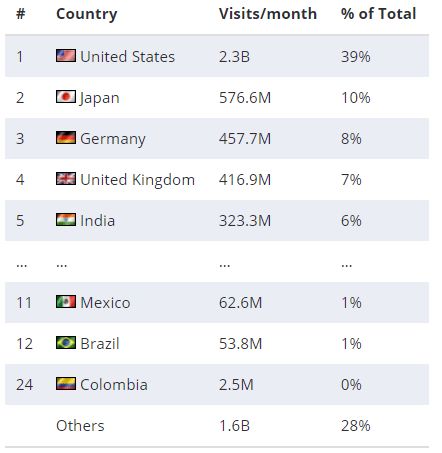Click the 2.3B visits value
The width and height of the screenshot is (442, 453).
[234, 56]
